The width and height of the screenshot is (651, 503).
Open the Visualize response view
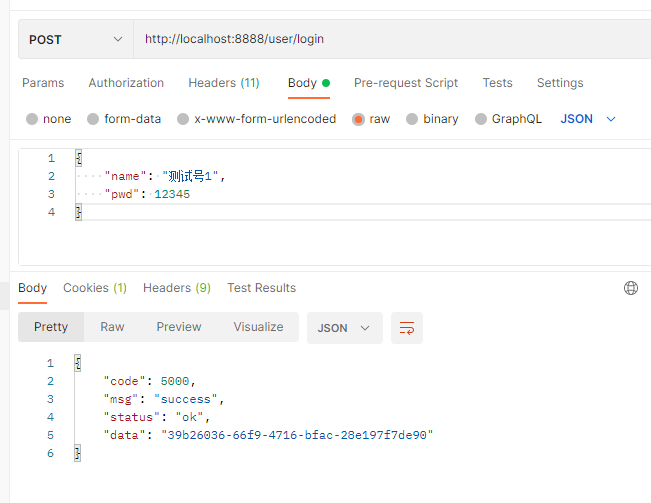[258, 327]
